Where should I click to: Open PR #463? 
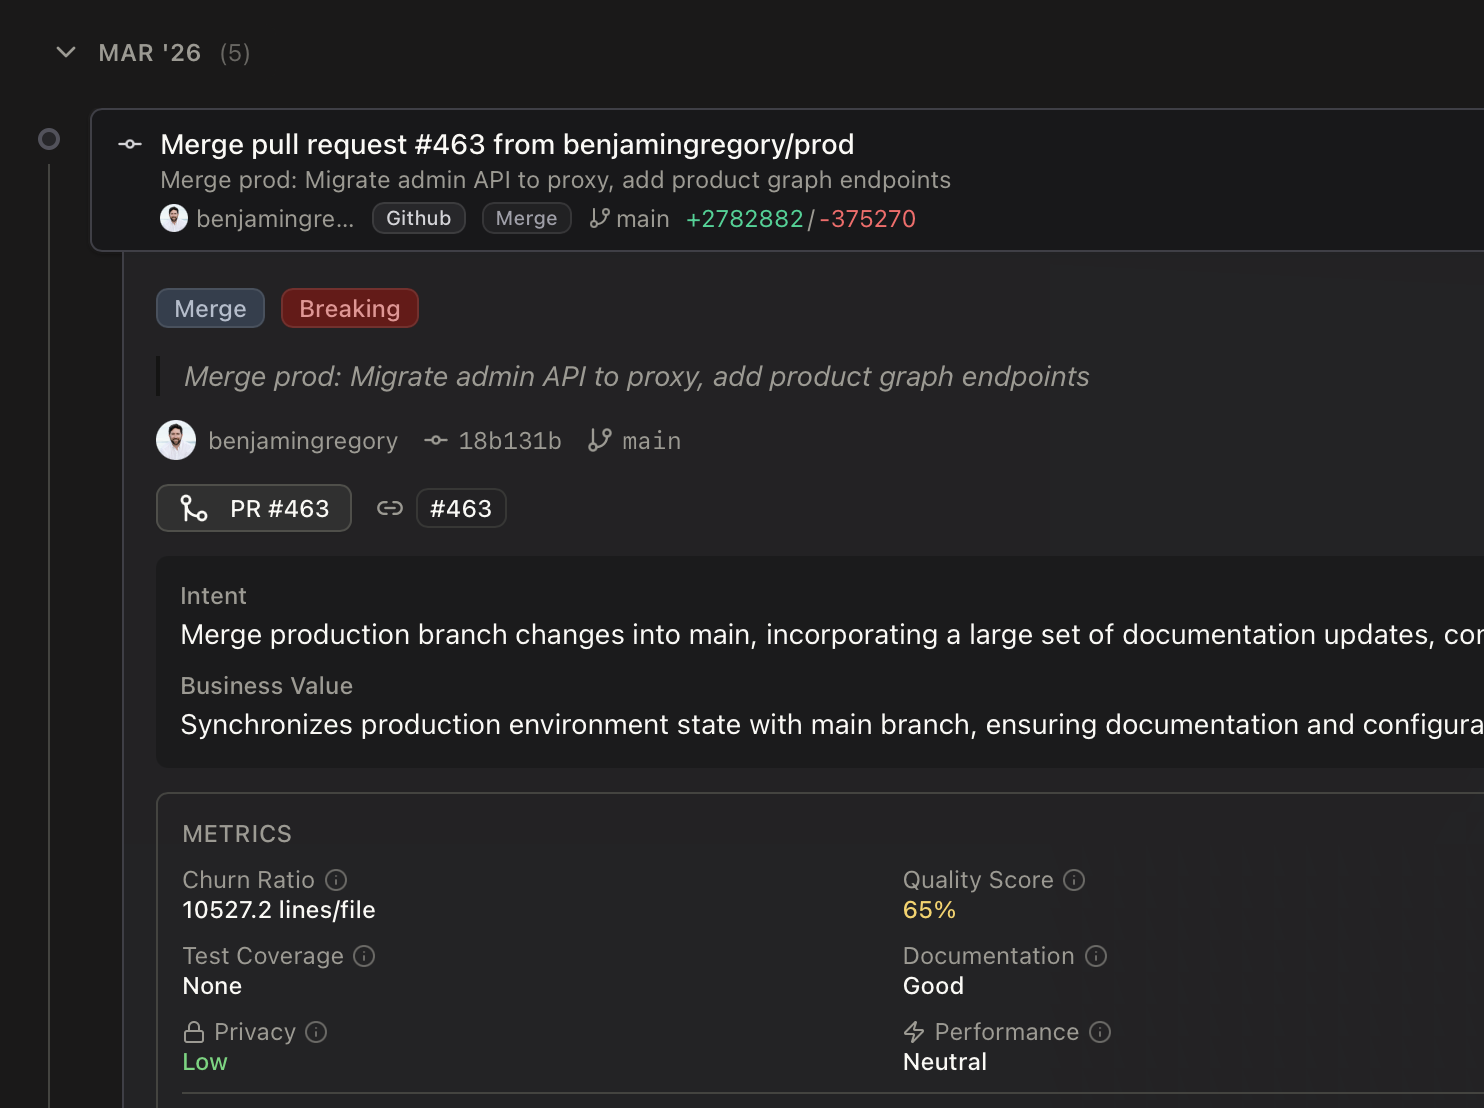253,508
